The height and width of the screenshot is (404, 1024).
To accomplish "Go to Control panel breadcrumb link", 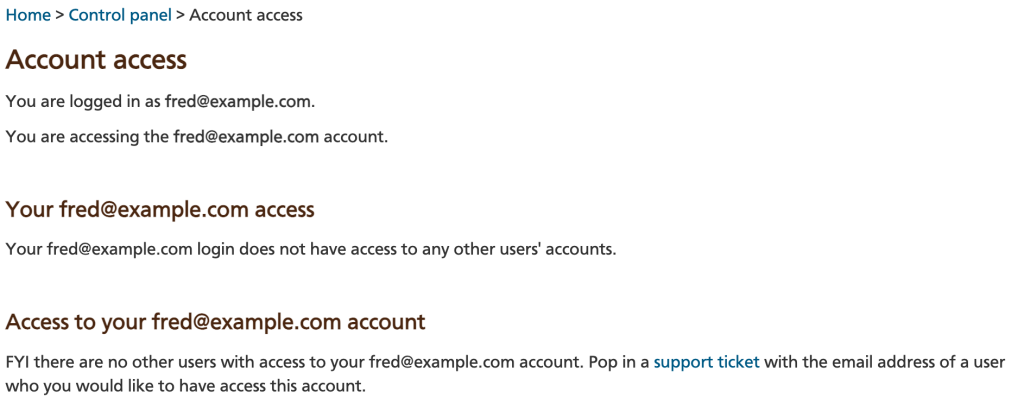I will [120, 15].
